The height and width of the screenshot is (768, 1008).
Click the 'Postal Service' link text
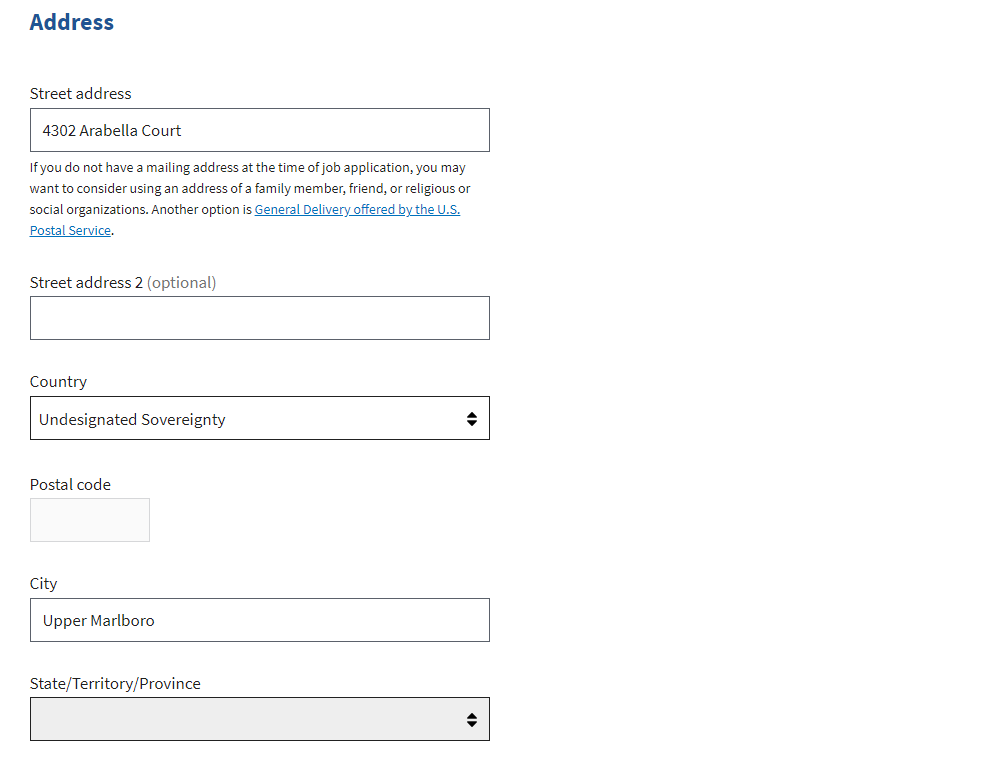[x=70, y=231]
